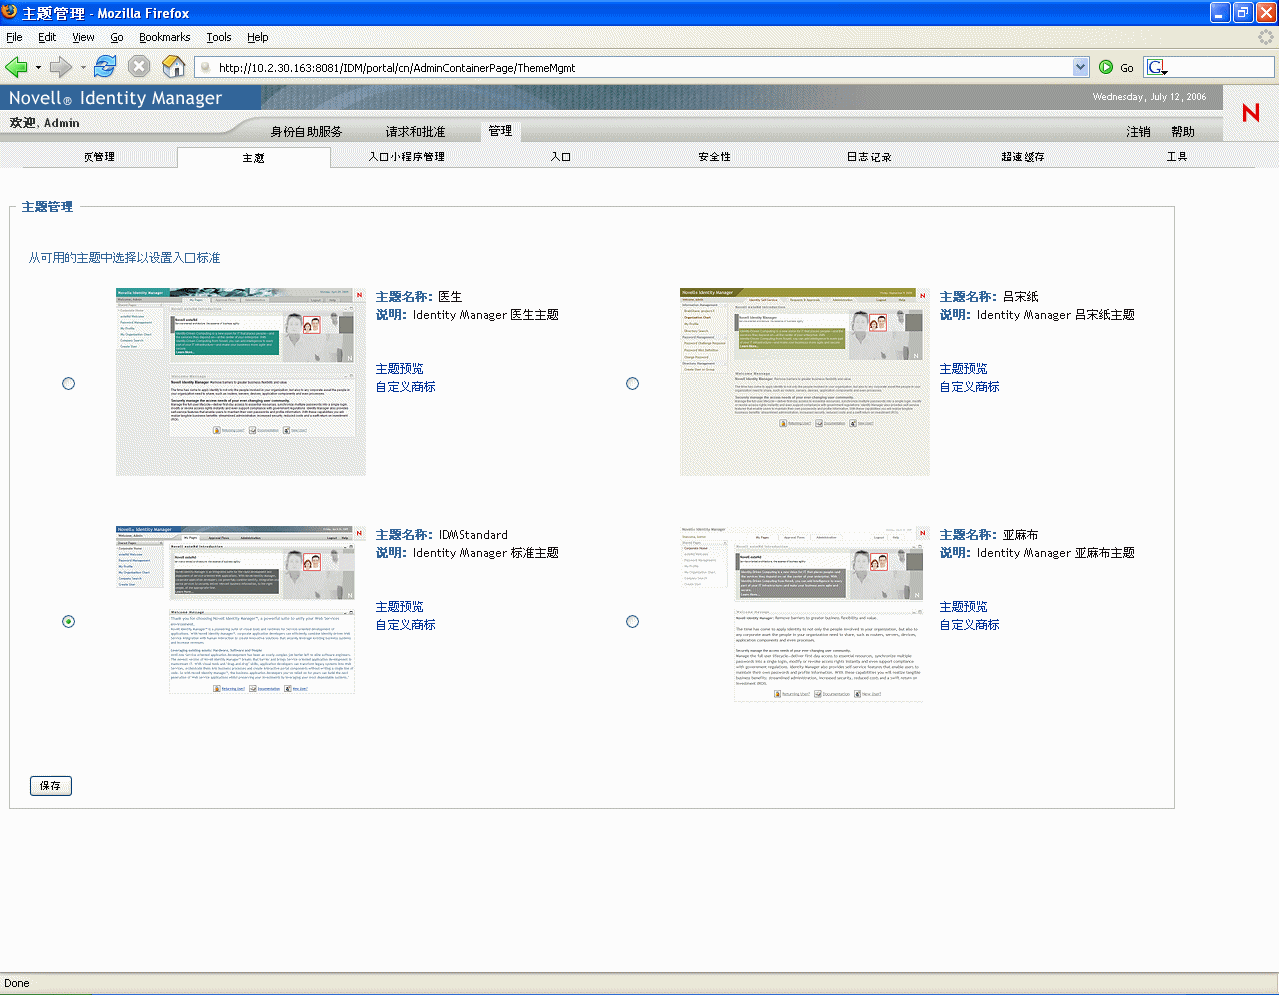Open the 入口小程序管理 subtab
Image resolution: width=1279 pixels, height=995 pixels.
click(x=407, y=157)
